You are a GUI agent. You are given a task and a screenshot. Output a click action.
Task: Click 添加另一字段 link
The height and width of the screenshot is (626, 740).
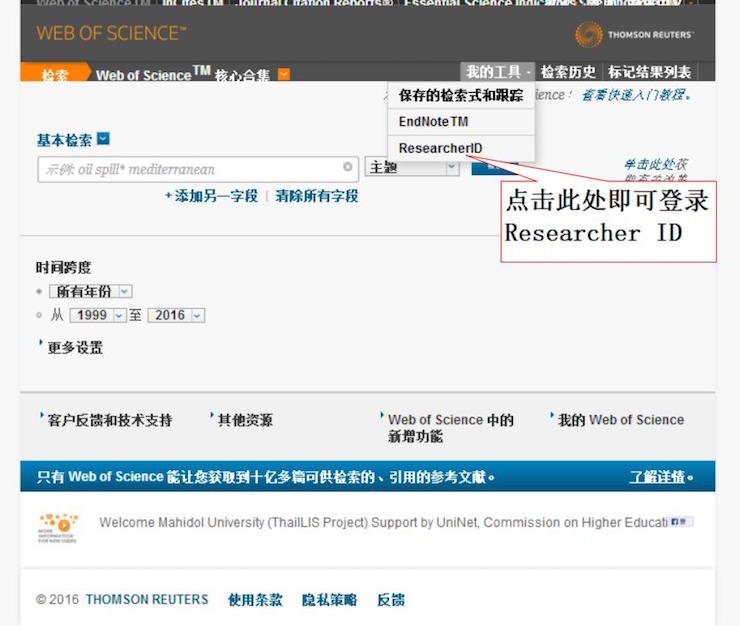coord(211,196)
